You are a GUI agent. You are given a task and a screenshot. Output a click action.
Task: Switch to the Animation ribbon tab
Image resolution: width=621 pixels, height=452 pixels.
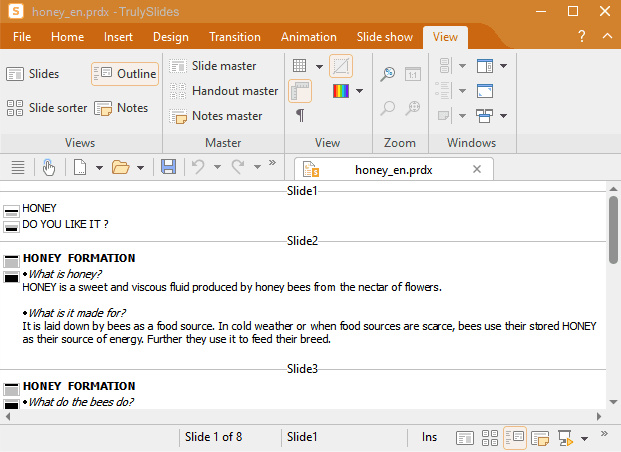(308, 37)
